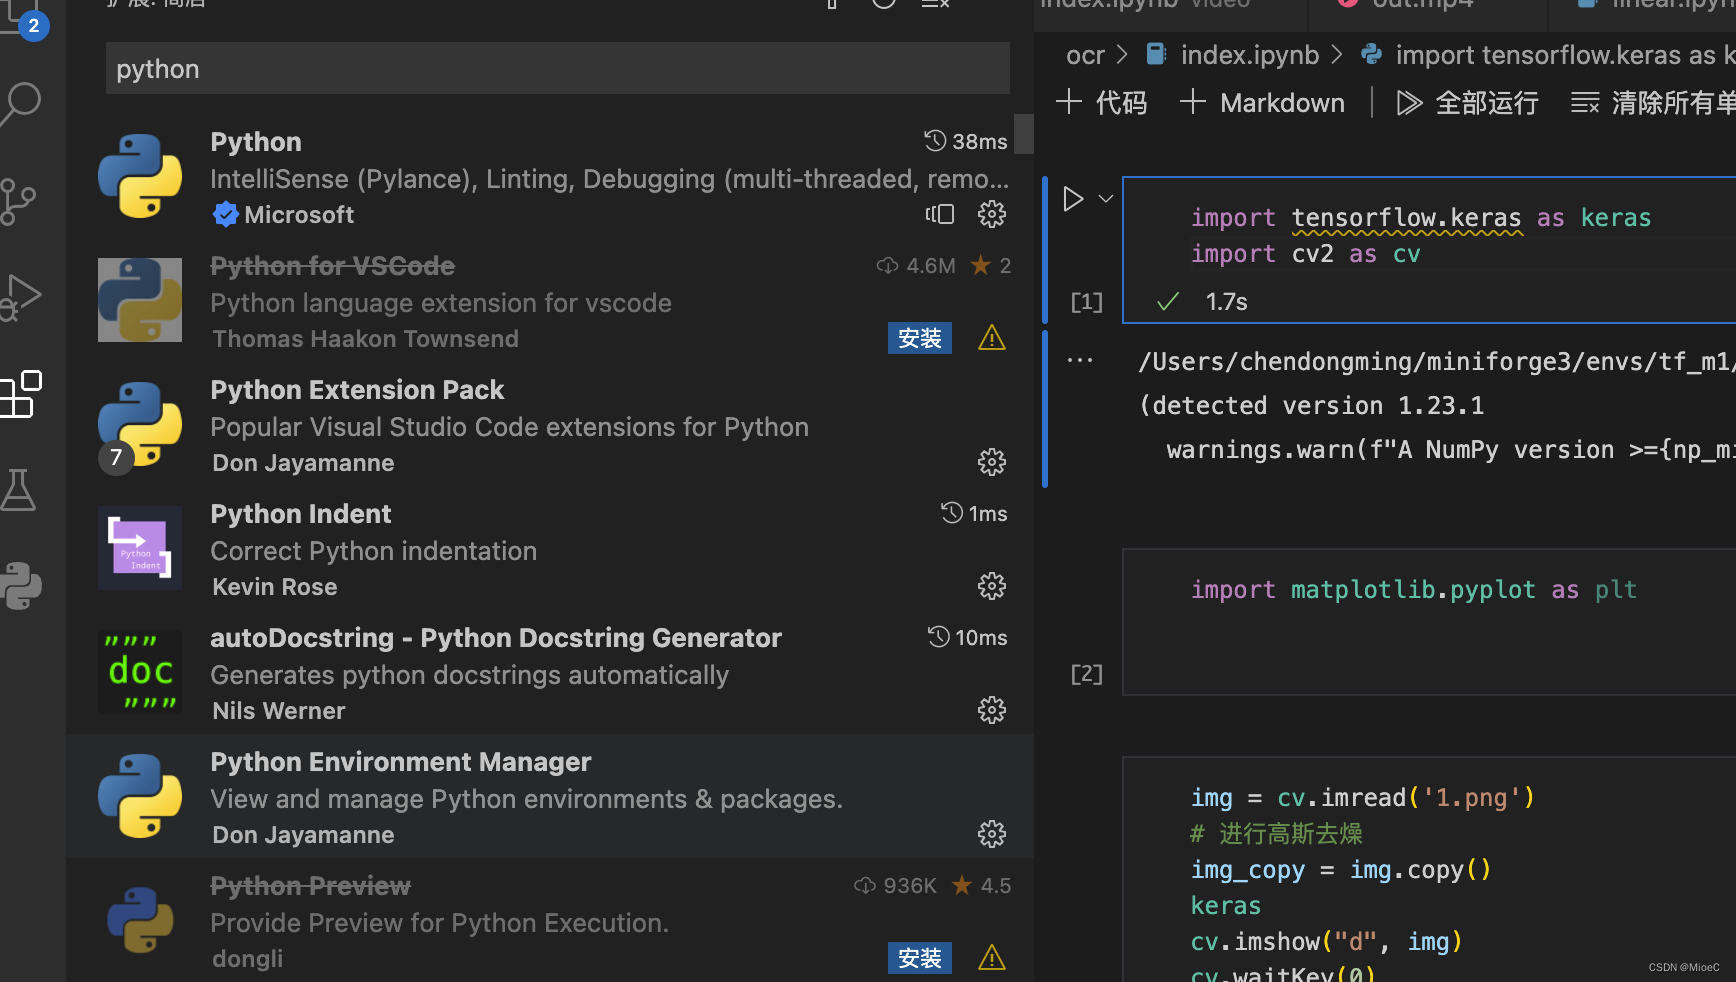
Task: Click the matplotlib import code cell
Action: pos(1430,621)
